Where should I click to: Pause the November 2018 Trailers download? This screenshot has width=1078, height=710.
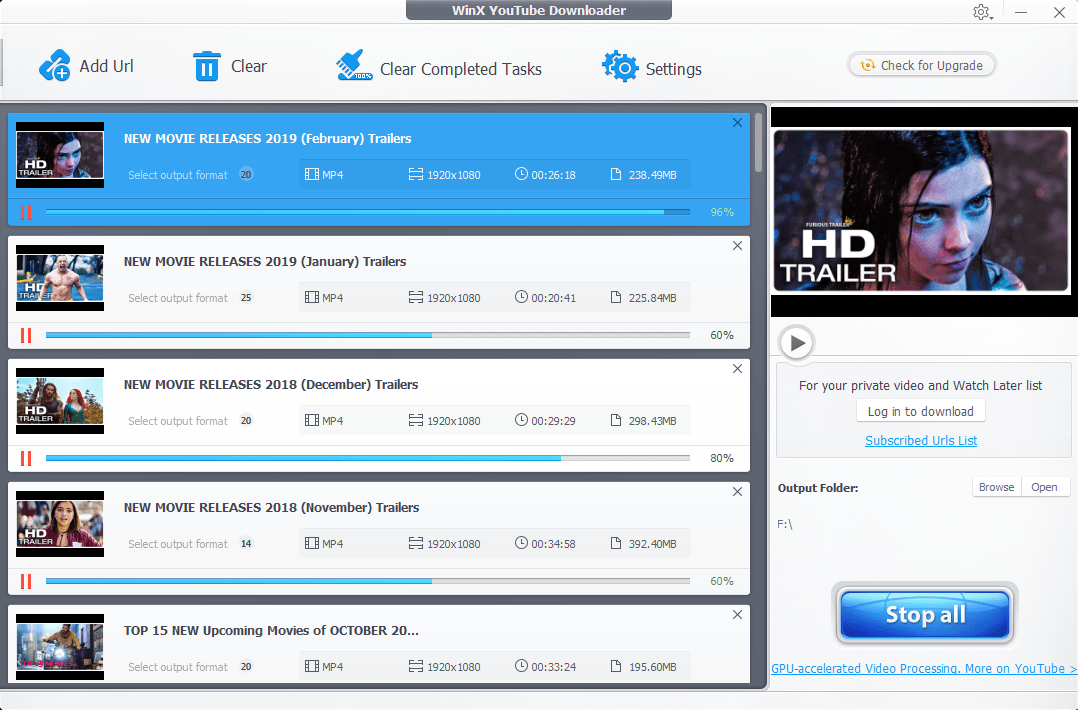(26, 581)
